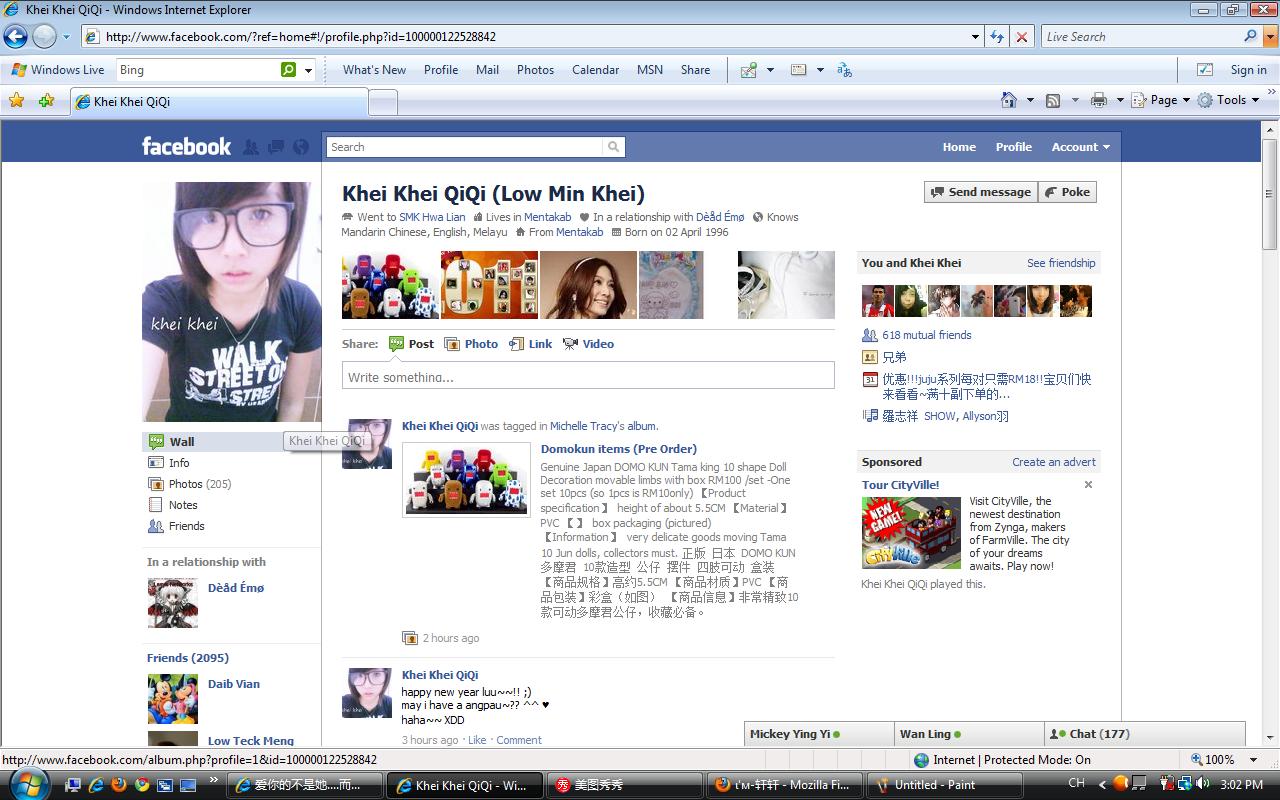
Task: Click the refresh page icon
Action: pyautogui.click(x=997, y=37)
